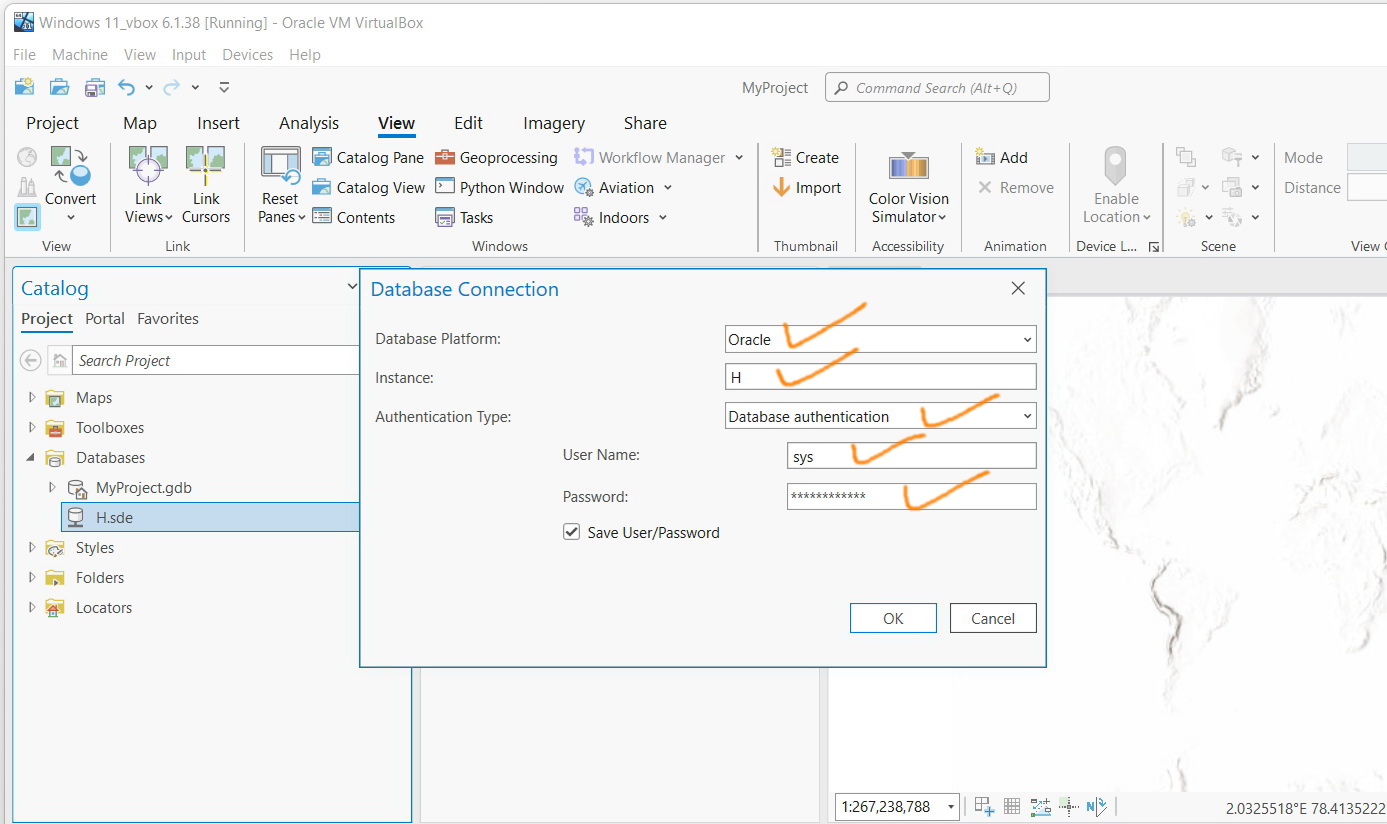1387x824 pixels.
Task: Switch to the Imagery ribbon tab
Action: tap(554, 123)
